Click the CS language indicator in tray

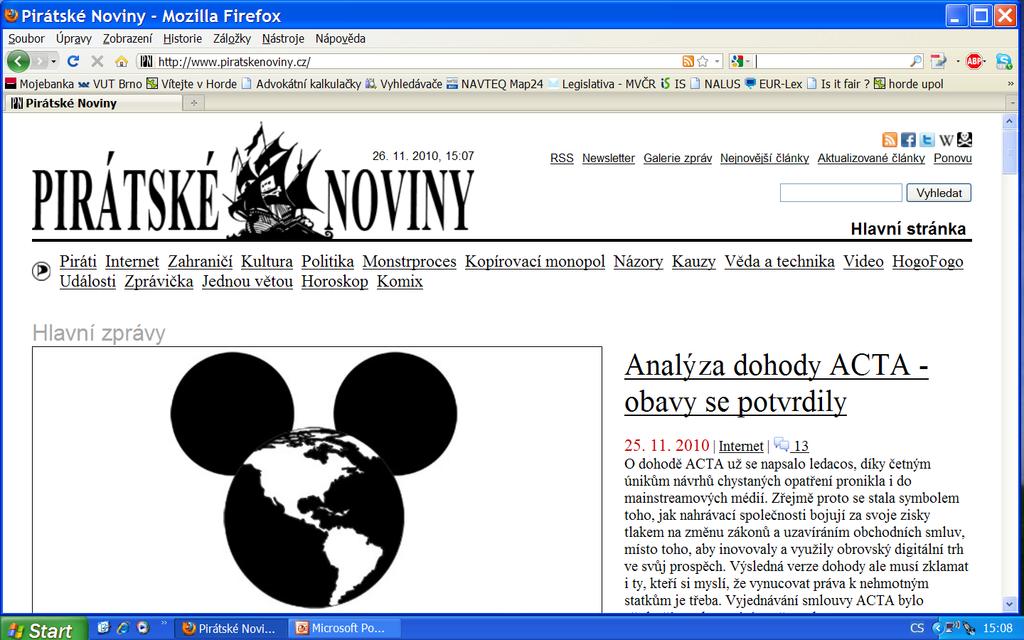tap(917, 628)
